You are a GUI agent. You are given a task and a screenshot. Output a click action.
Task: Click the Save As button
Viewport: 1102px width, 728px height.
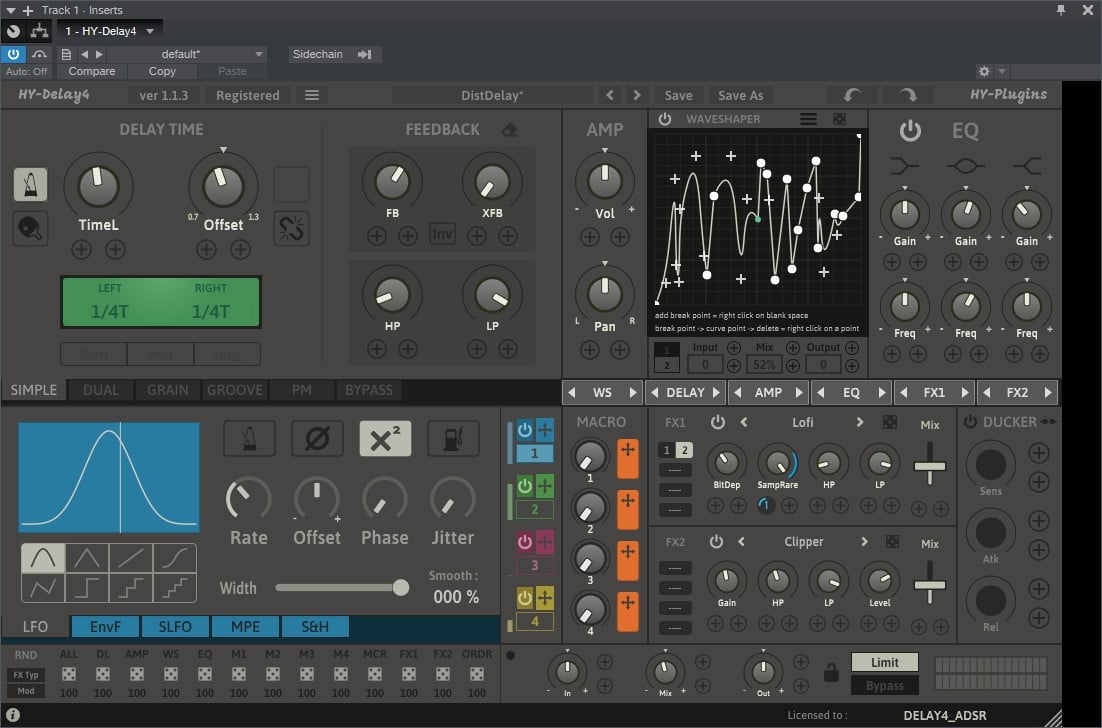[740, 95]
